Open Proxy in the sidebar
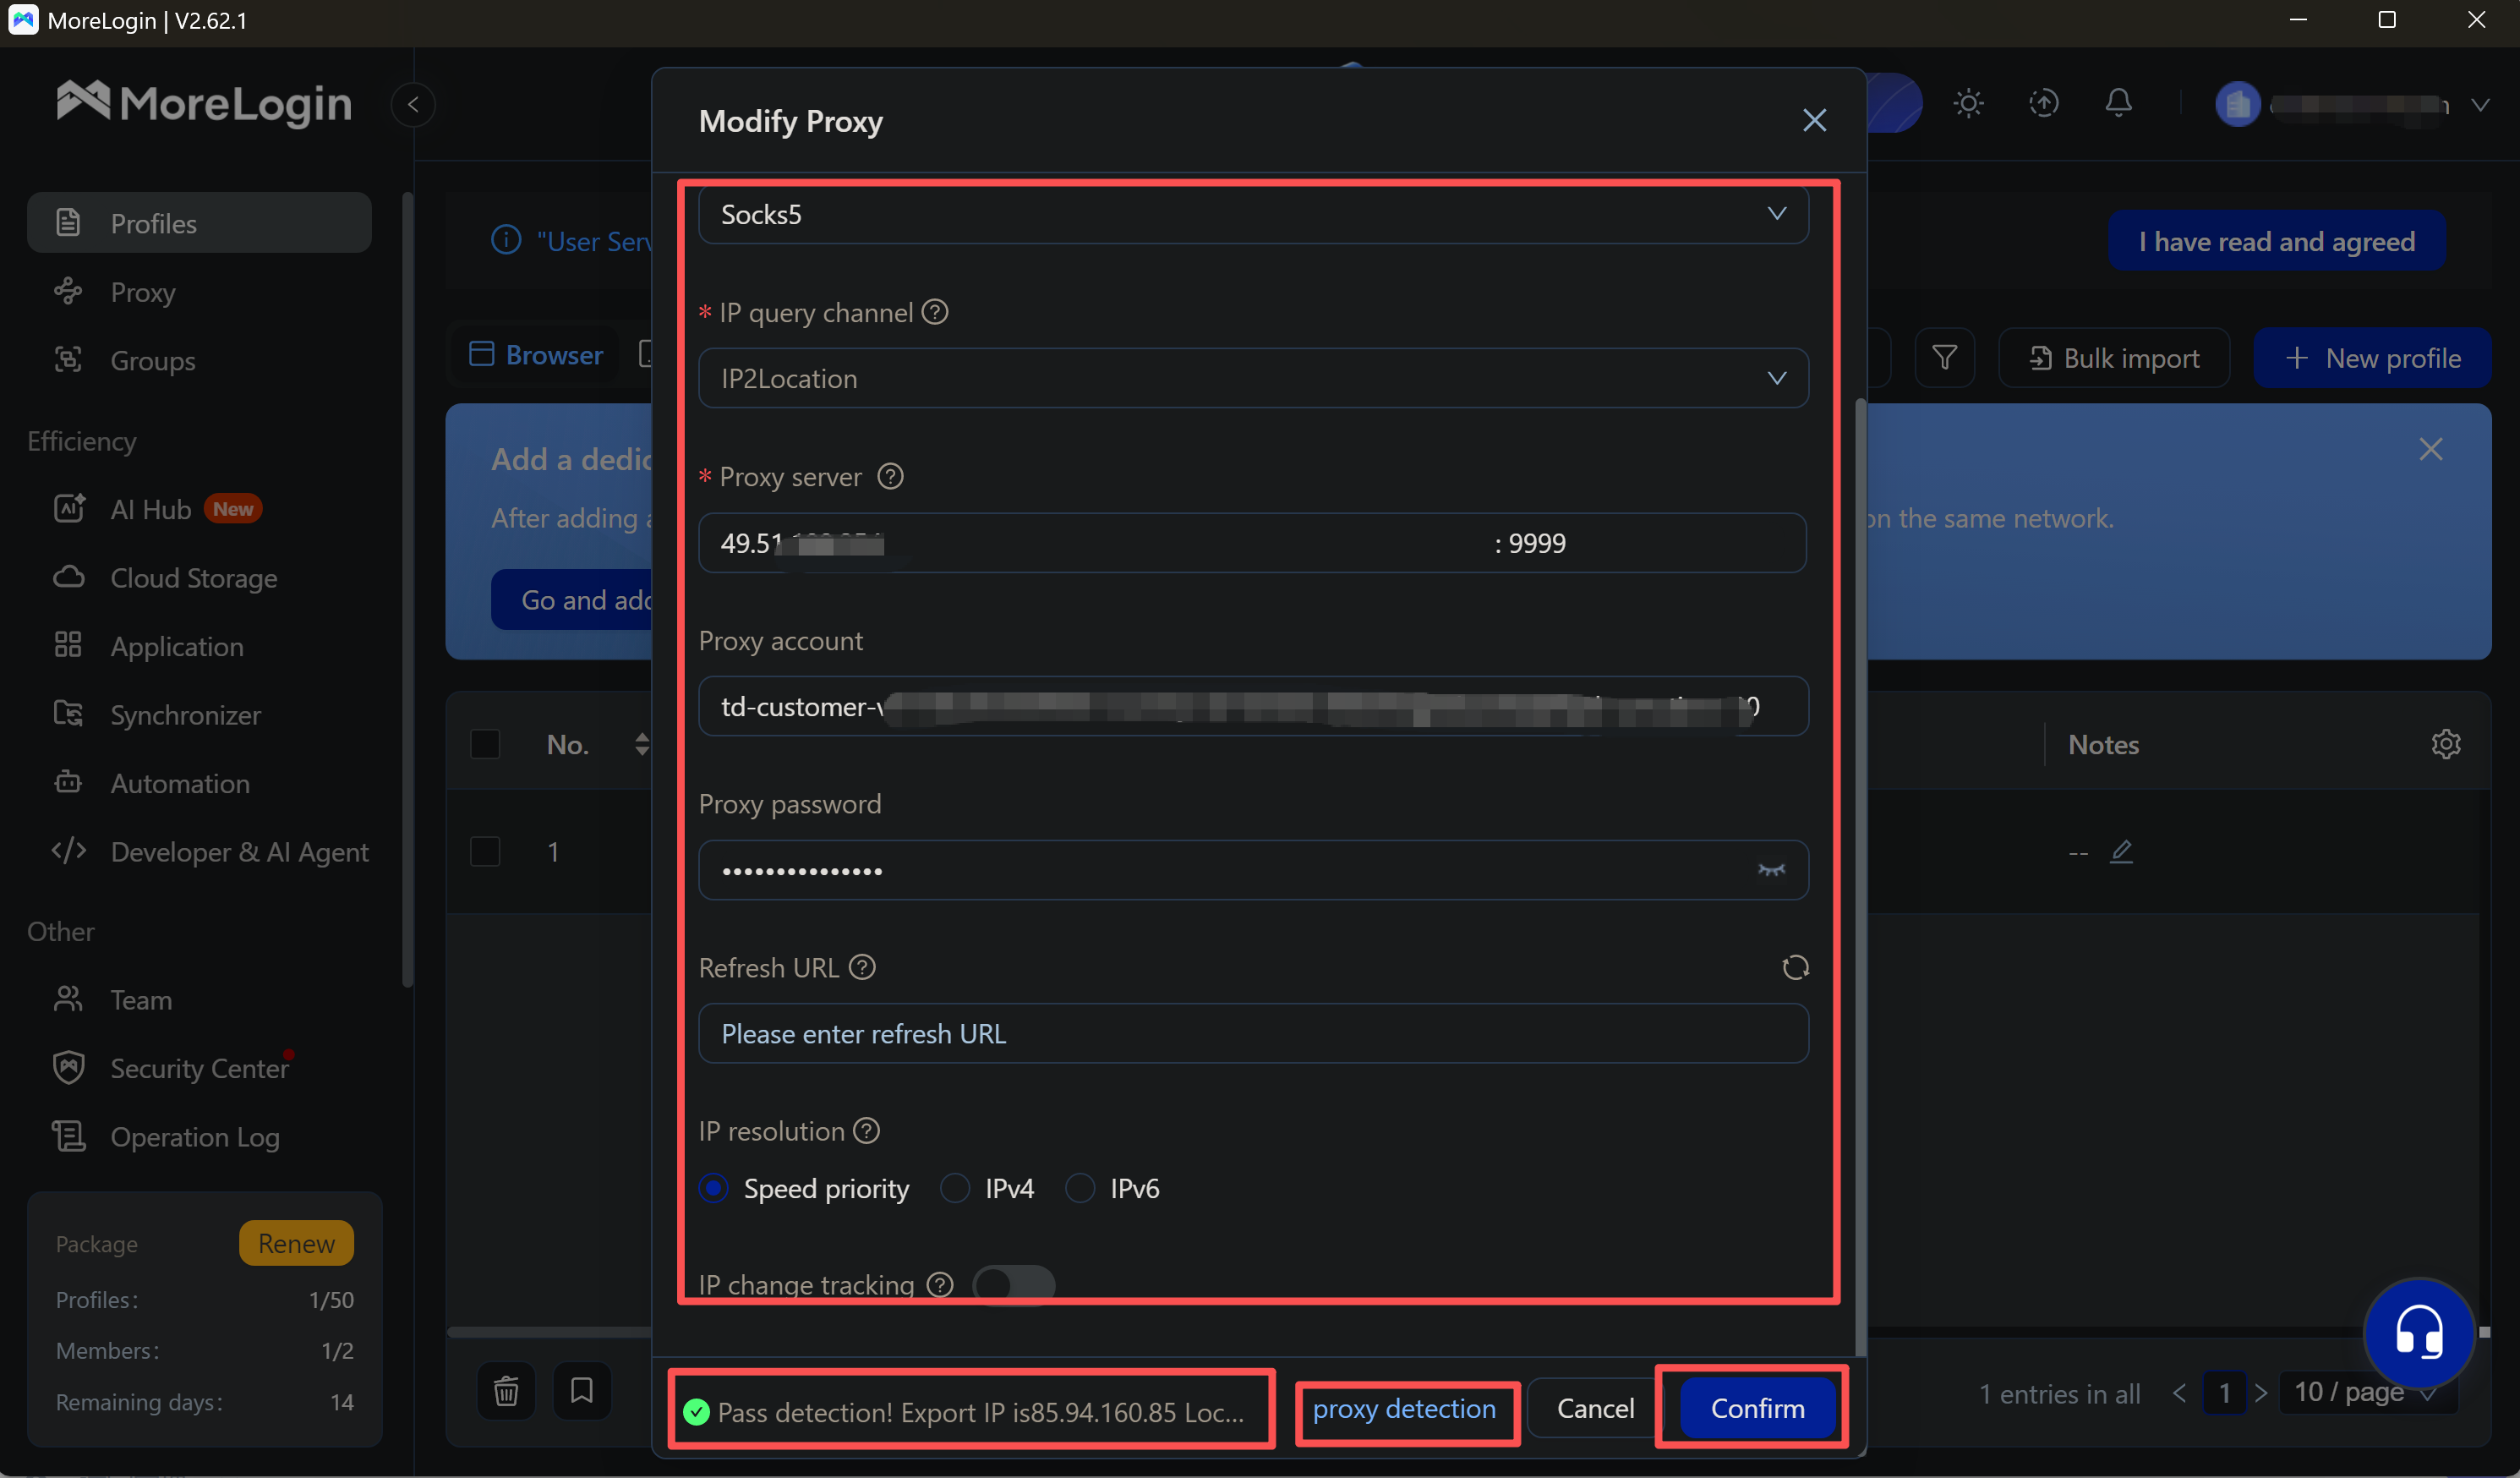The width and height of the screenshot is (2520, 1478). (x=199, y=292)
